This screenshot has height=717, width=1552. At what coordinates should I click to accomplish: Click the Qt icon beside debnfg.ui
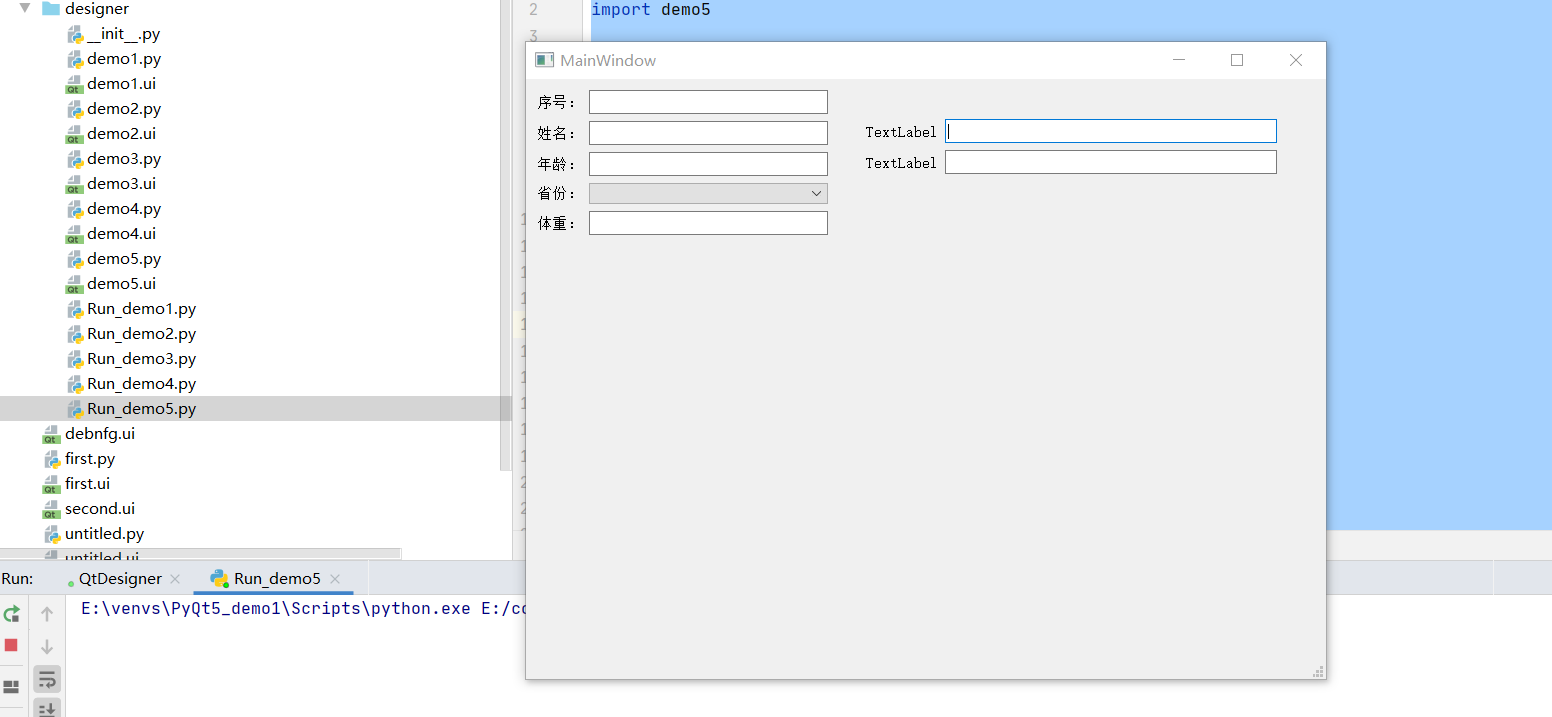click(52, 434)
